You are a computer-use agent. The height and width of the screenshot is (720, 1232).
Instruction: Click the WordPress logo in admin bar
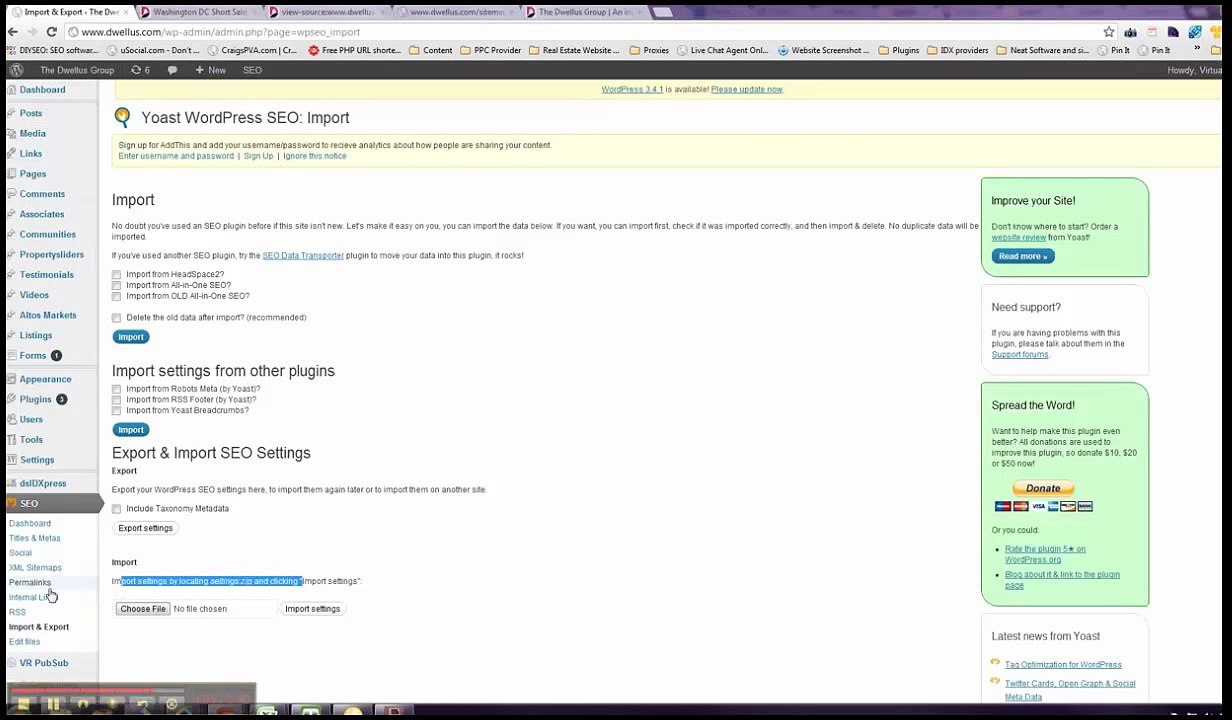(x=16, y=70)
